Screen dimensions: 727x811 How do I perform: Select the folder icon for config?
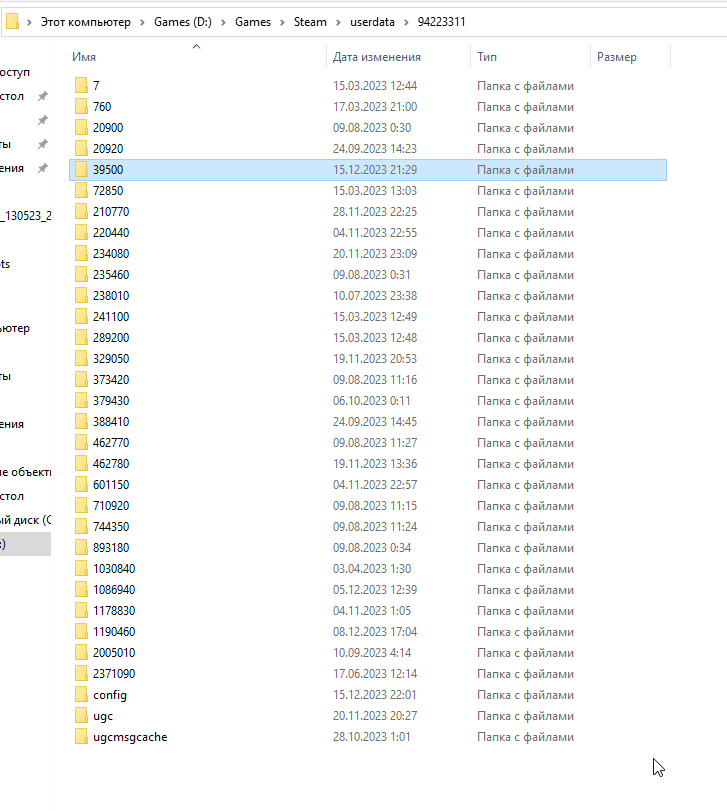point(81,695)
